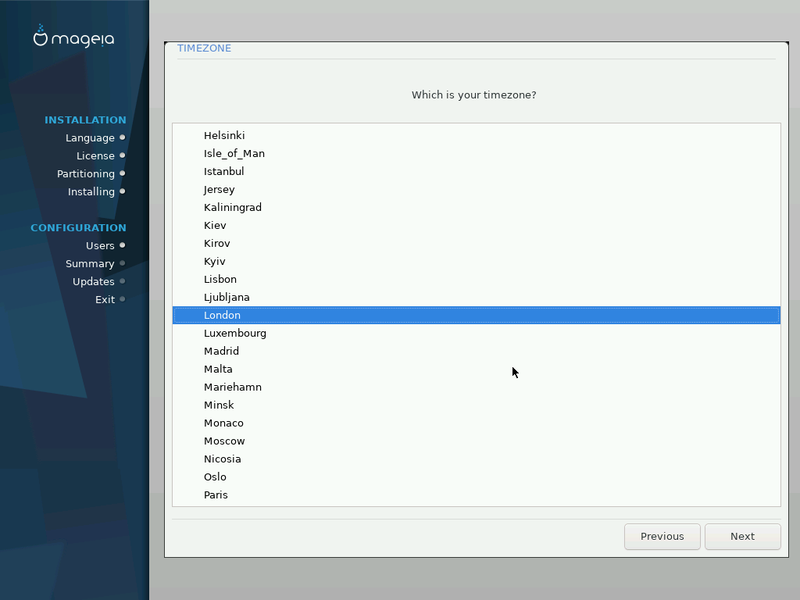Select the highlighted London row
Screen dimensions: 800x600
[477, 315]
